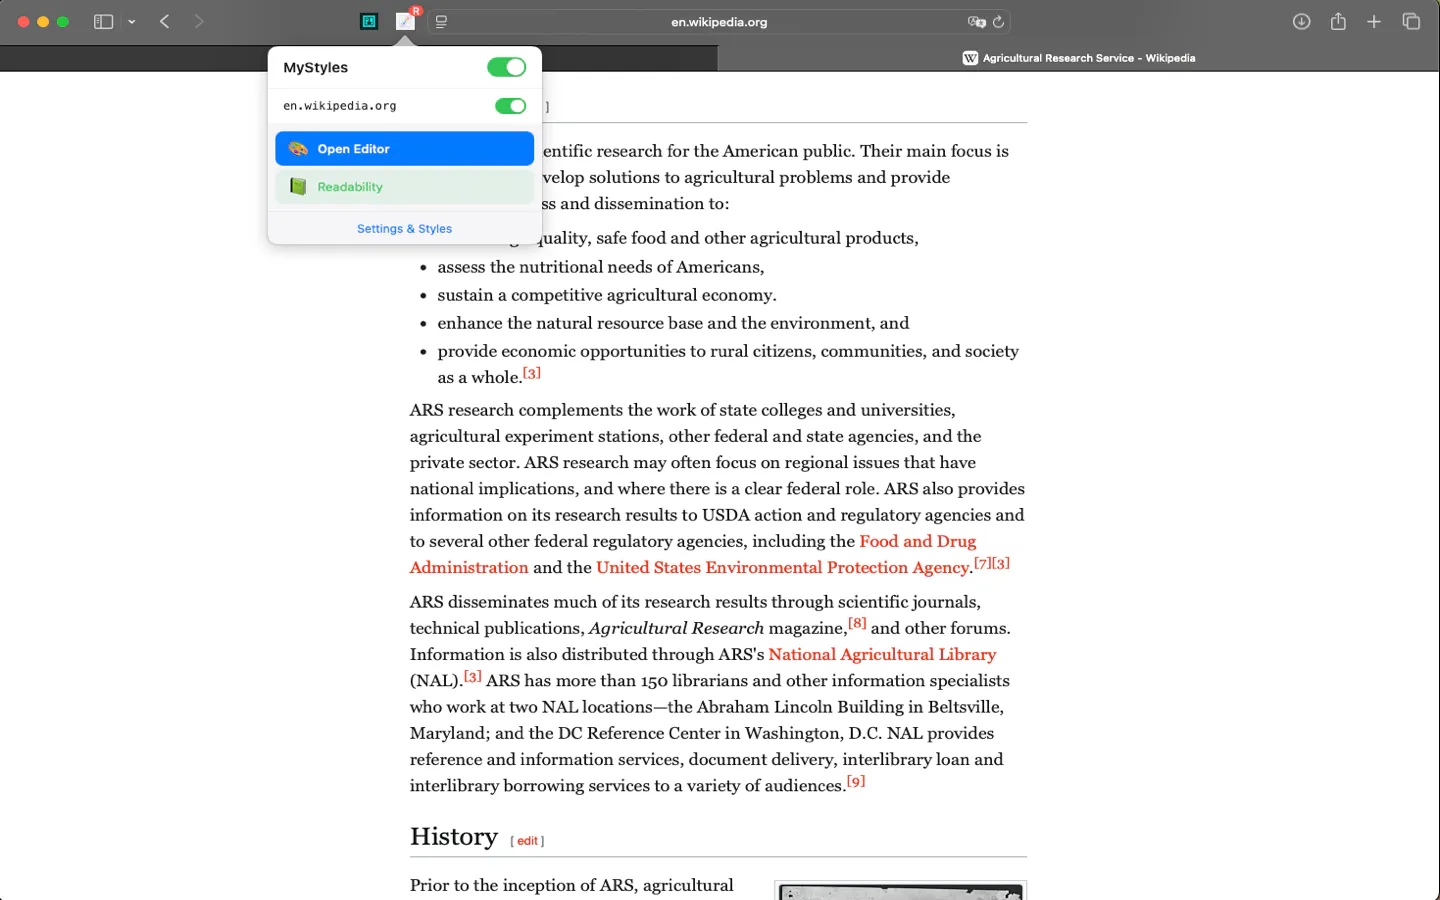The width and height of the screenshot is (1440, 900).
Task: Expand the sidebar tab group dropdown arrow
Action: click(x=132, y=21)
